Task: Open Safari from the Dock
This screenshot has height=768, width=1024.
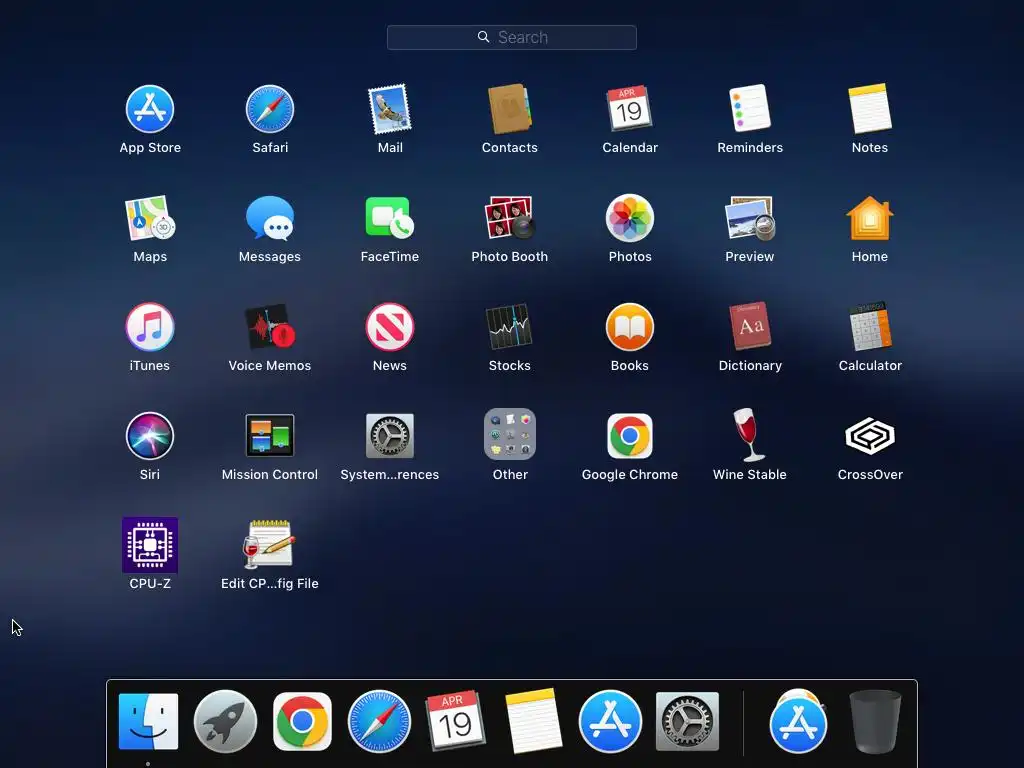Action: 379,722
